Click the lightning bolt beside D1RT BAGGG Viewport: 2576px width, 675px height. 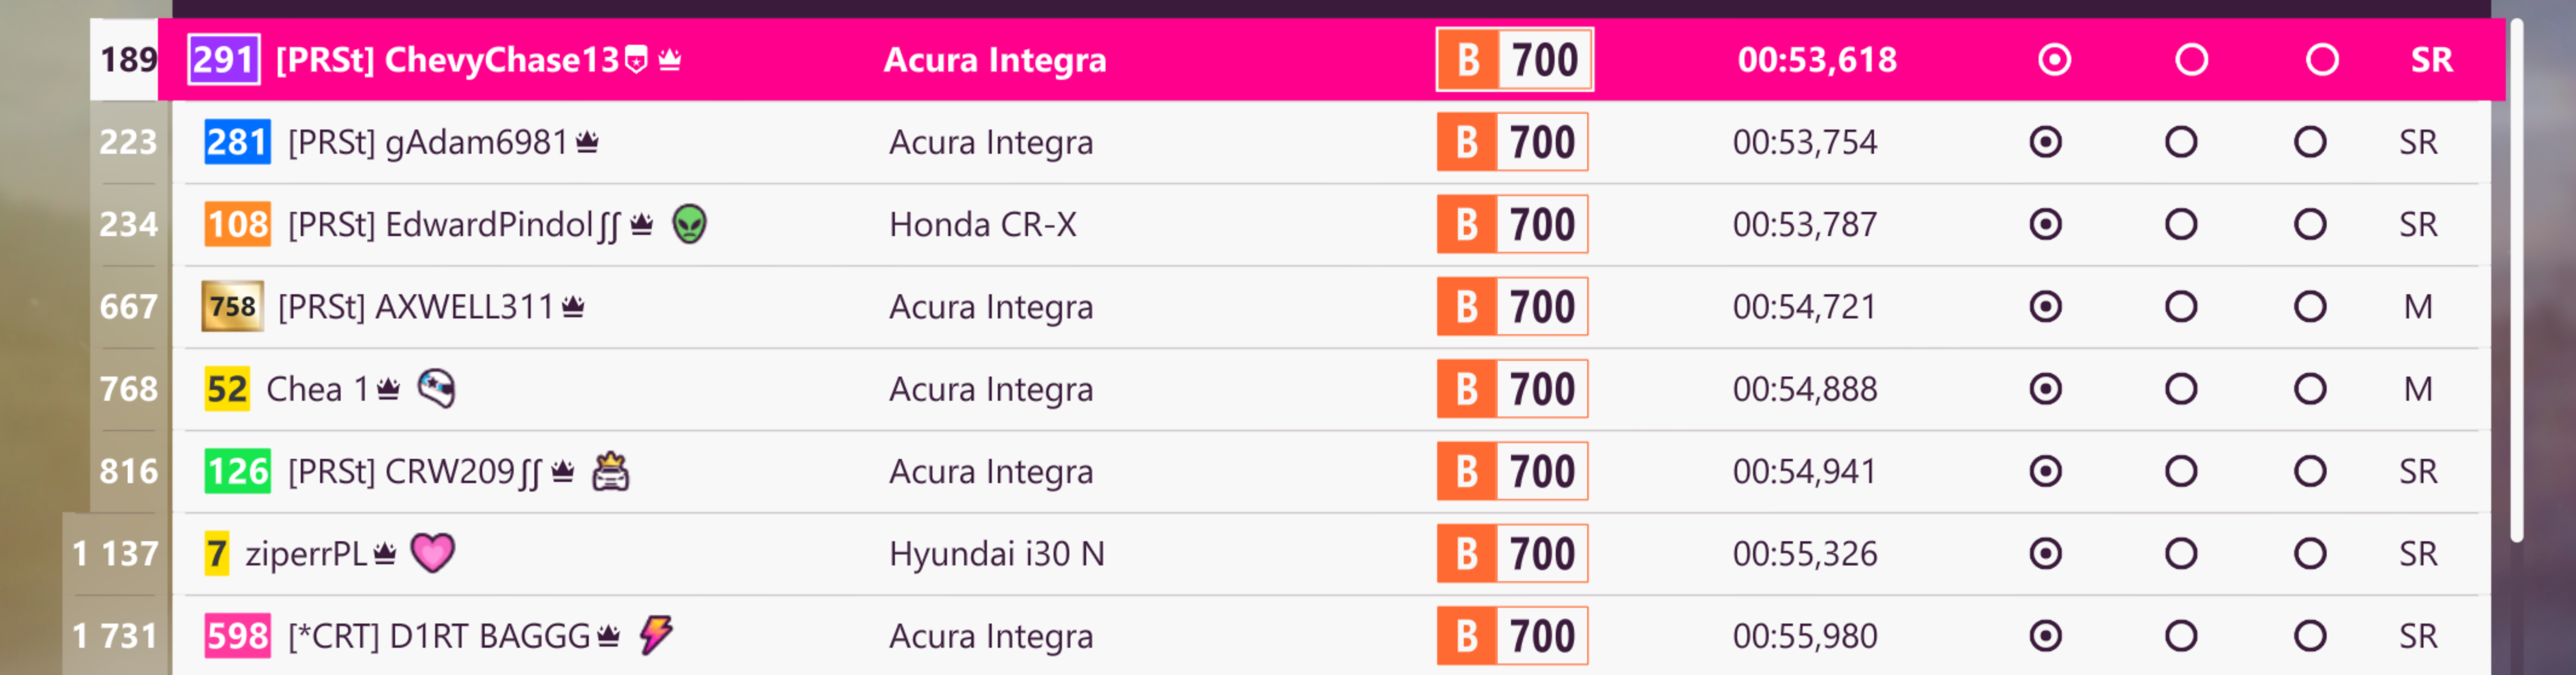tap(656, 634)
